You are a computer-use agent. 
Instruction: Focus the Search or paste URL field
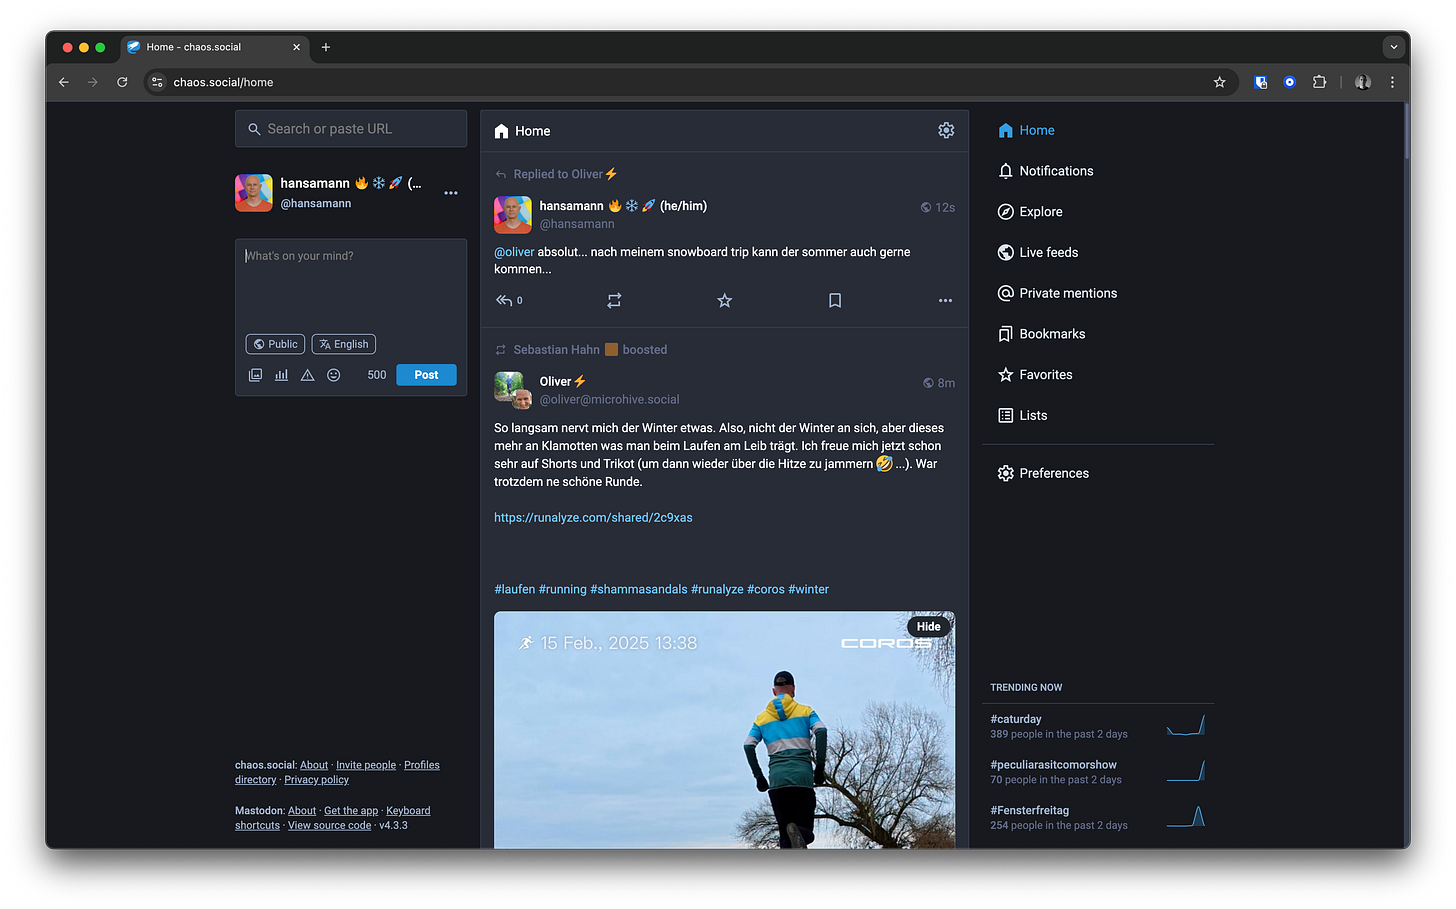point(351,129)
